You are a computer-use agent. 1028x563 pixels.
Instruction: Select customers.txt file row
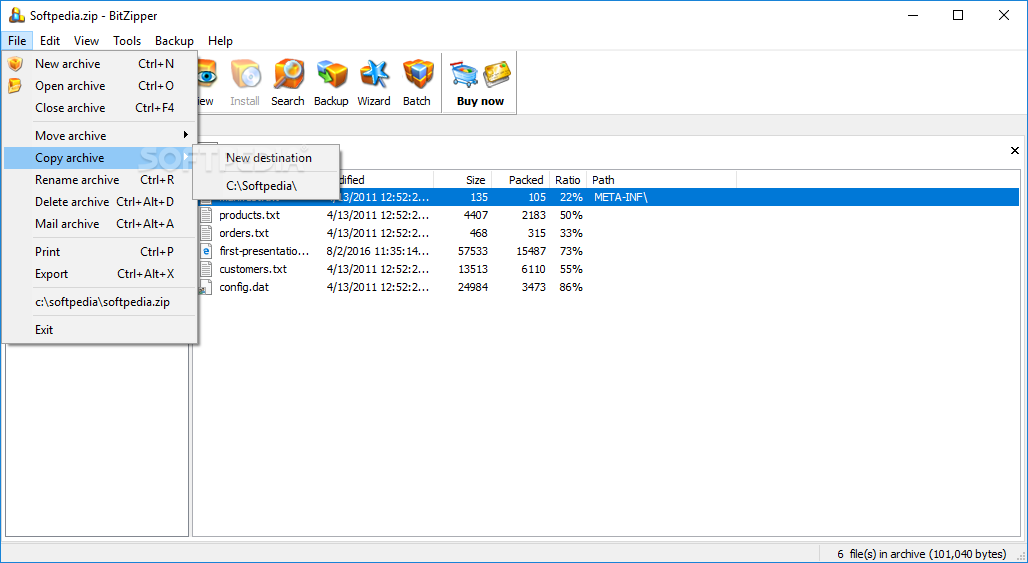(x=610, y=269)
